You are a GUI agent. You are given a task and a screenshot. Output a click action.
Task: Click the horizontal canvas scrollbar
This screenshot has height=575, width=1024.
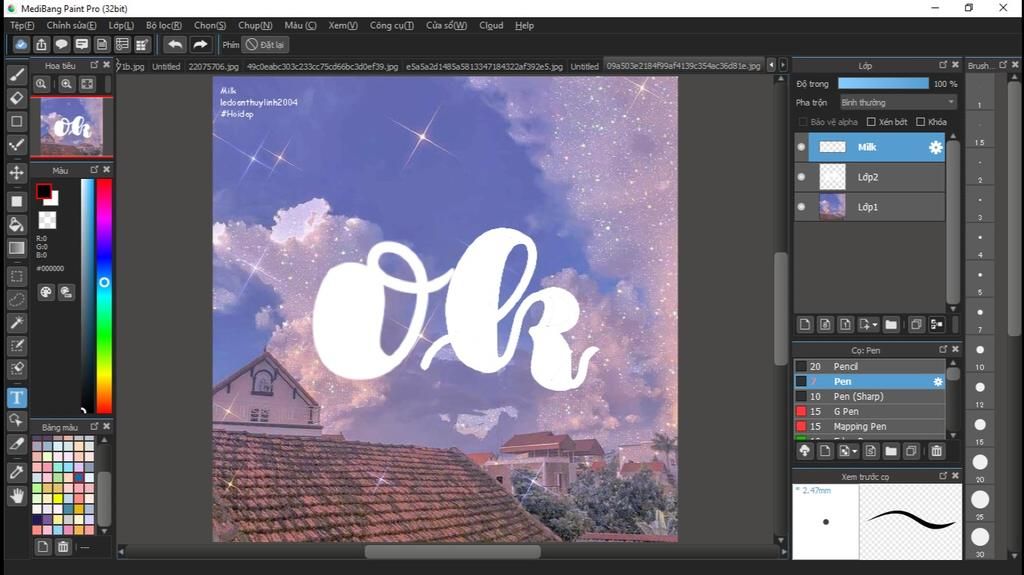[x=452, y=552]
